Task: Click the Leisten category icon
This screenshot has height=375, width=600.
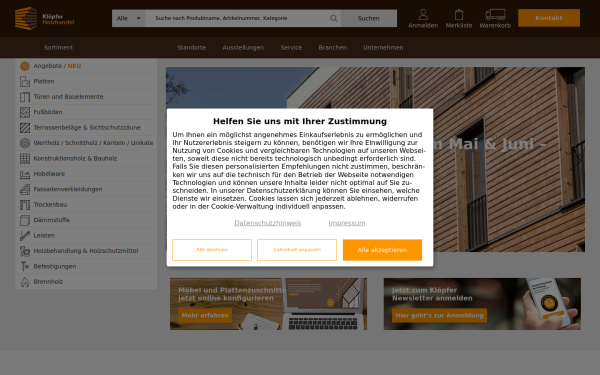Action: pos(25,236)
